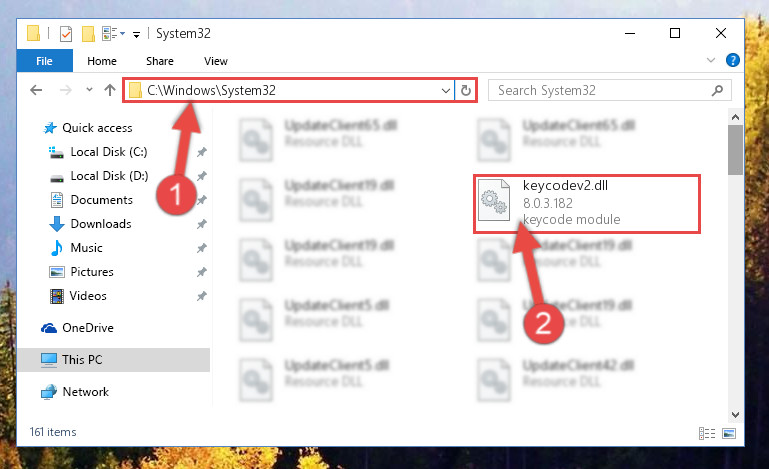Click the Properties checkmark quick access icon
This screenshot has height=469, width=769.
point(66,34)
